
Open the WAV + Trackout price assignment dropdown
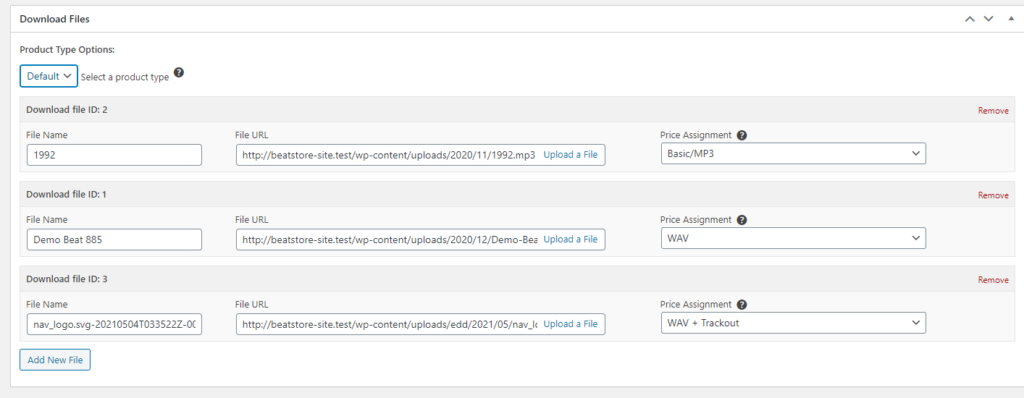point(793,323)
